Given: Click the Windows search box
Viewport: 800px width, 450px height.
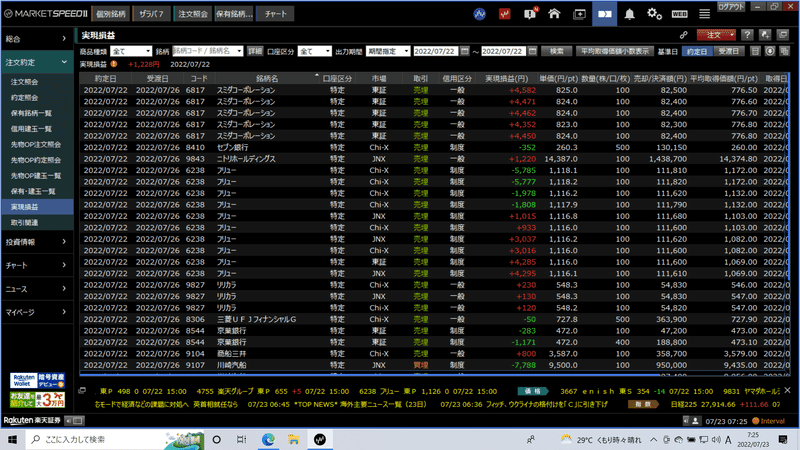Looking at the screenshot, I should [115, 439].
